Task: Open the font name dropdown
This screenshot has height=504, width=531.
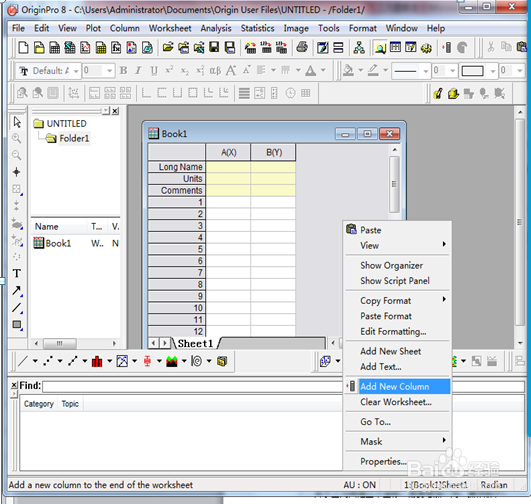Action: (76, 71)
